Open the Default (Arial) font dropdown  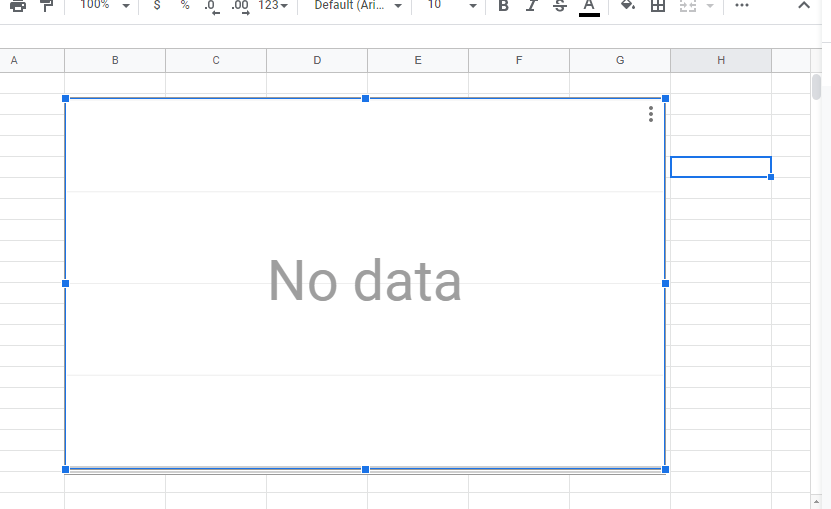tap(358, 5)
